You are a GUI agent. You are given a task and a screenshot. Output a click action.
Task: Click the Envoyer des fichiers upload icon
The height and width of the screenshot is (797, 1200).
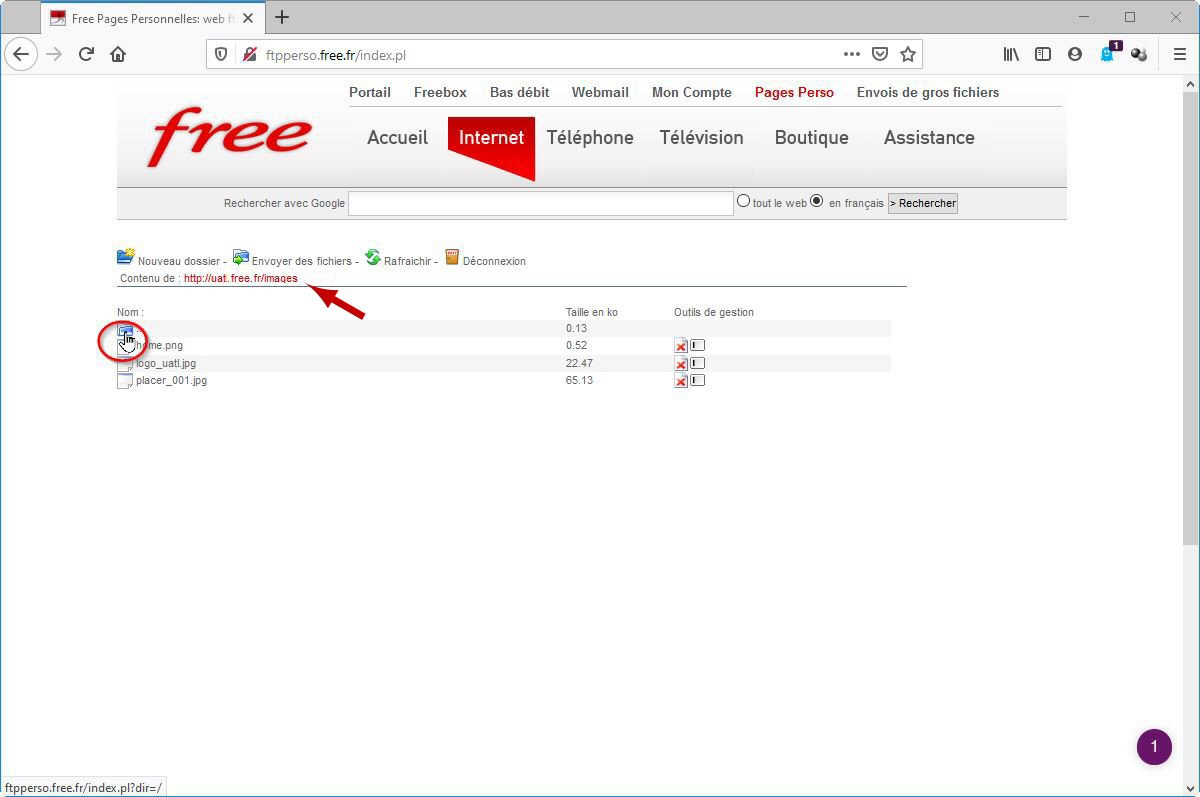click(240, 258)
